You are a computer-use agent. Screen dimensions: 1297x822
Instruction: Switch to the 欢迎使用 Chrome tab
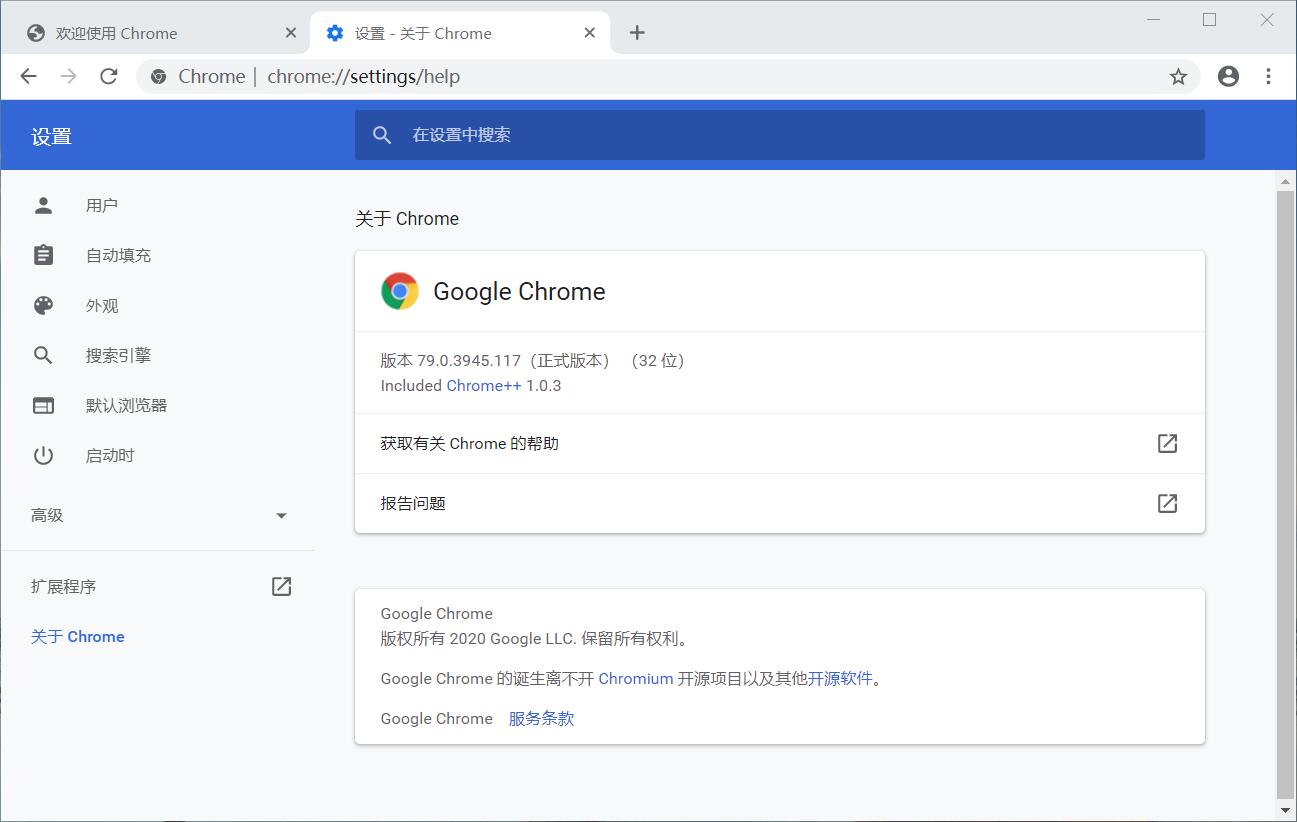tap(150, 33)
